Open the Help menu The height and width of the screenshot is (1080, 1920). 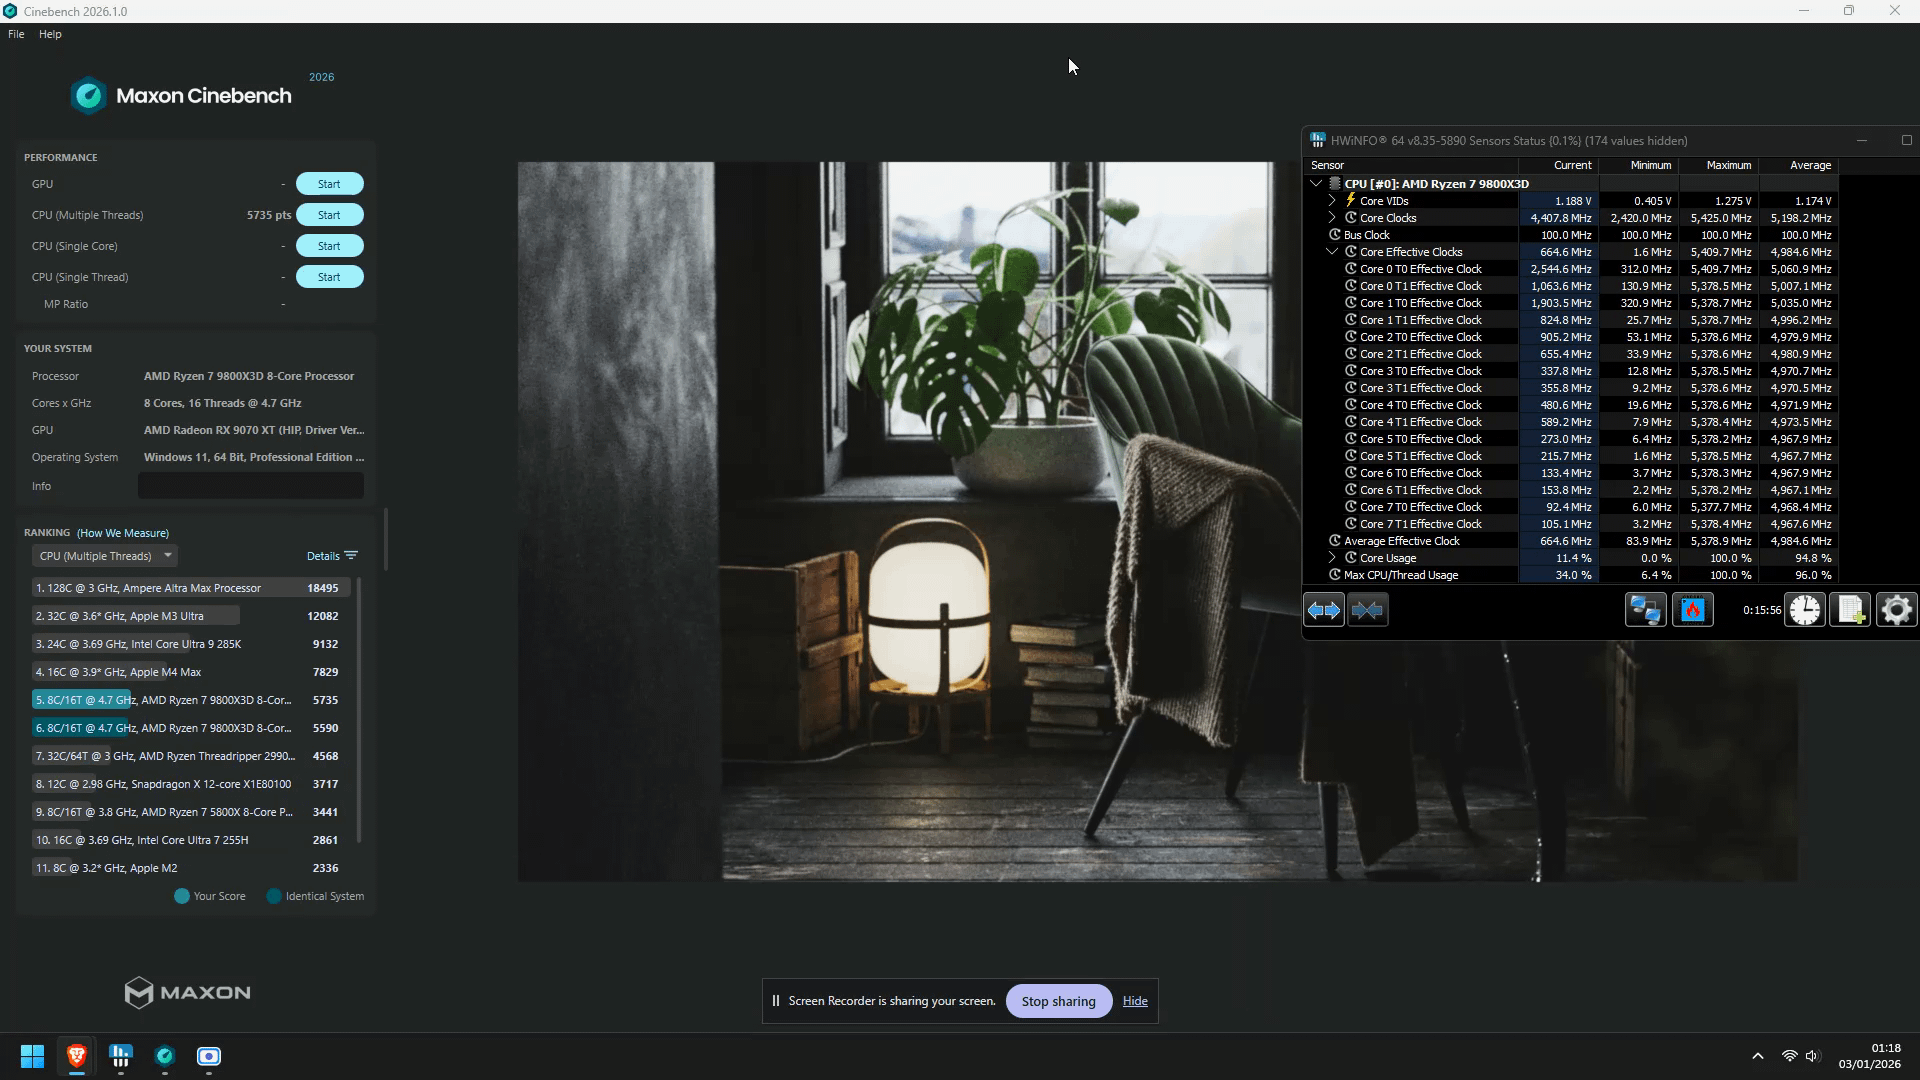[50, 34]
